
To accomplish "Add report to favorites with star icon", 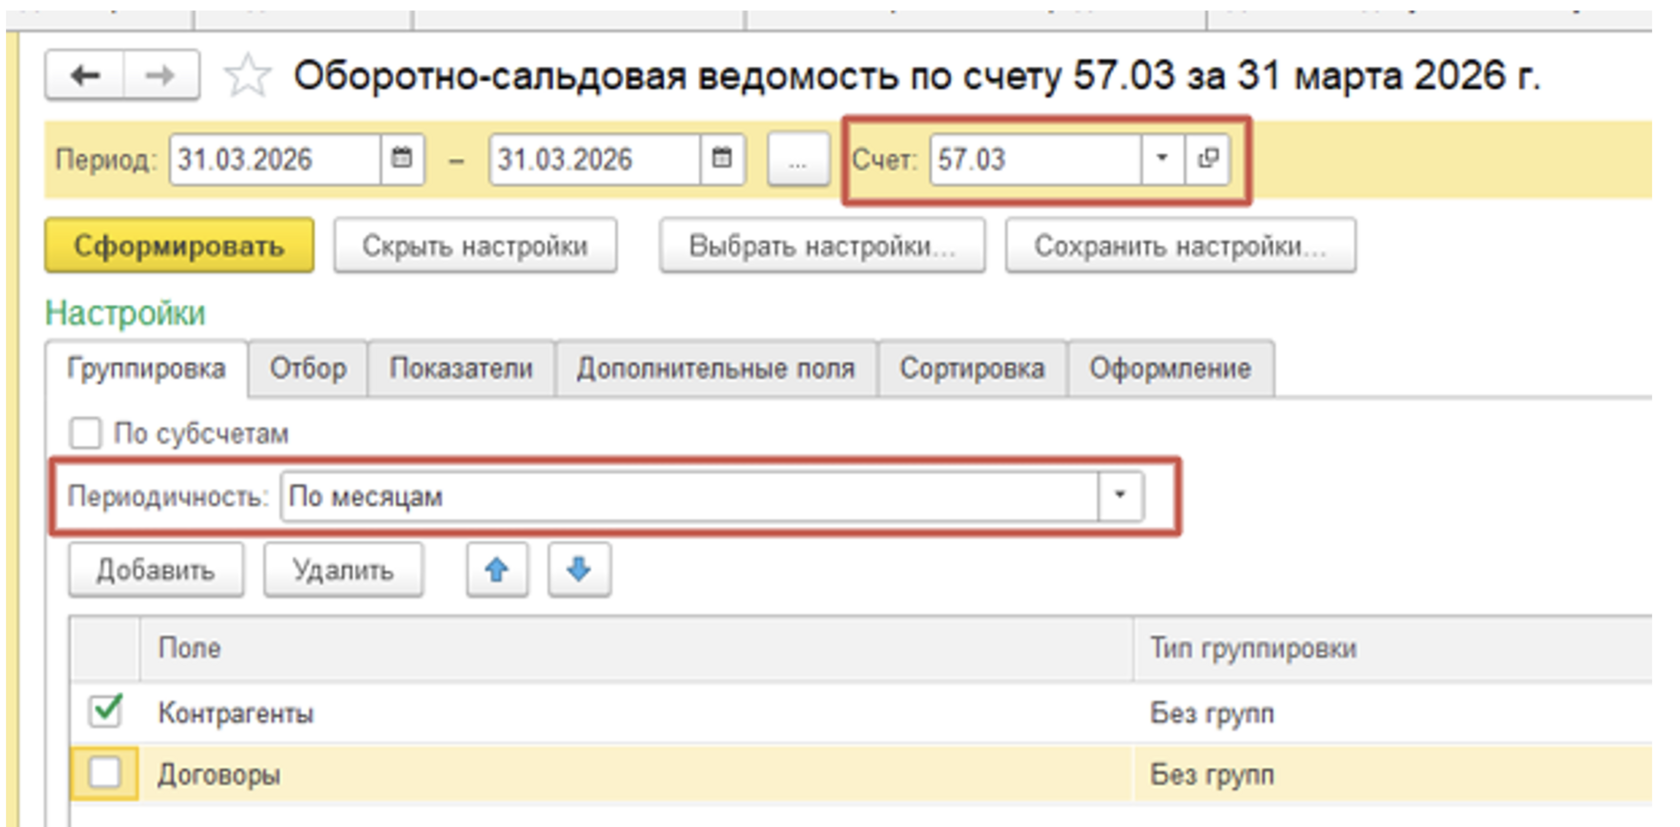I will tap(247, 76).
